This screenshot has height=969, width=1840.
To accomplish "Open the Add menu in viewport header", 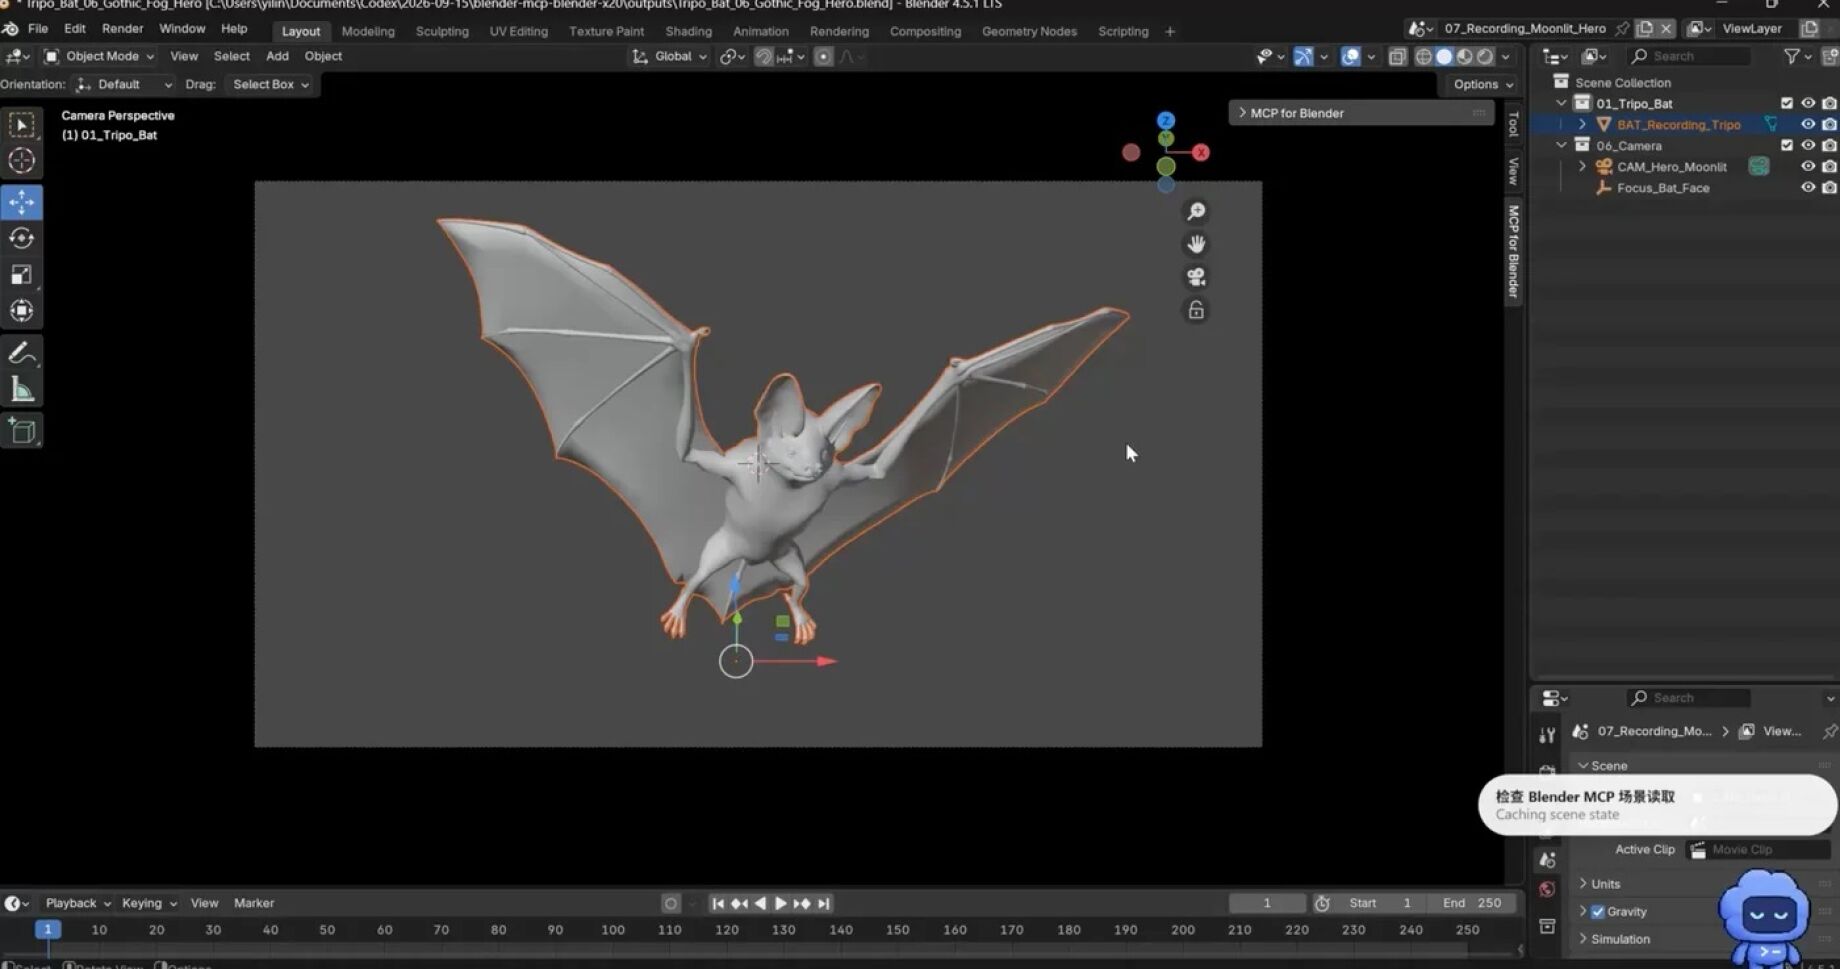I will pos(277,56).
